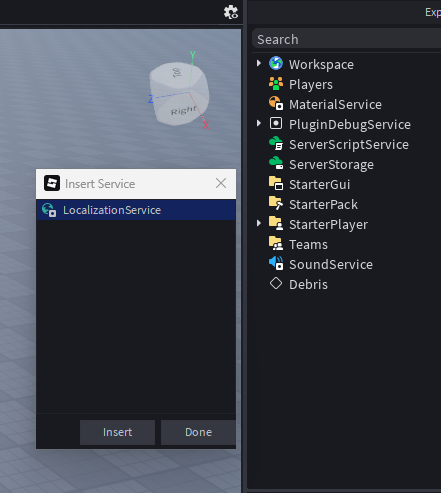
Task: Click the MaterialService icon
Action: click(276, 103)
